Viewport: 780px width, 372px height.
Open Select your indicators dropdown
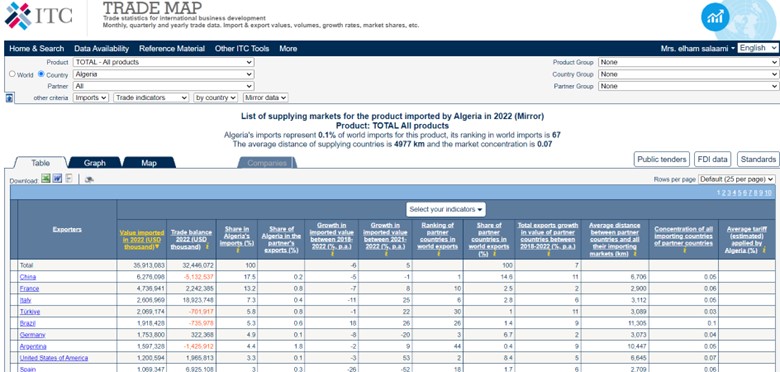(x=446, y=209)
